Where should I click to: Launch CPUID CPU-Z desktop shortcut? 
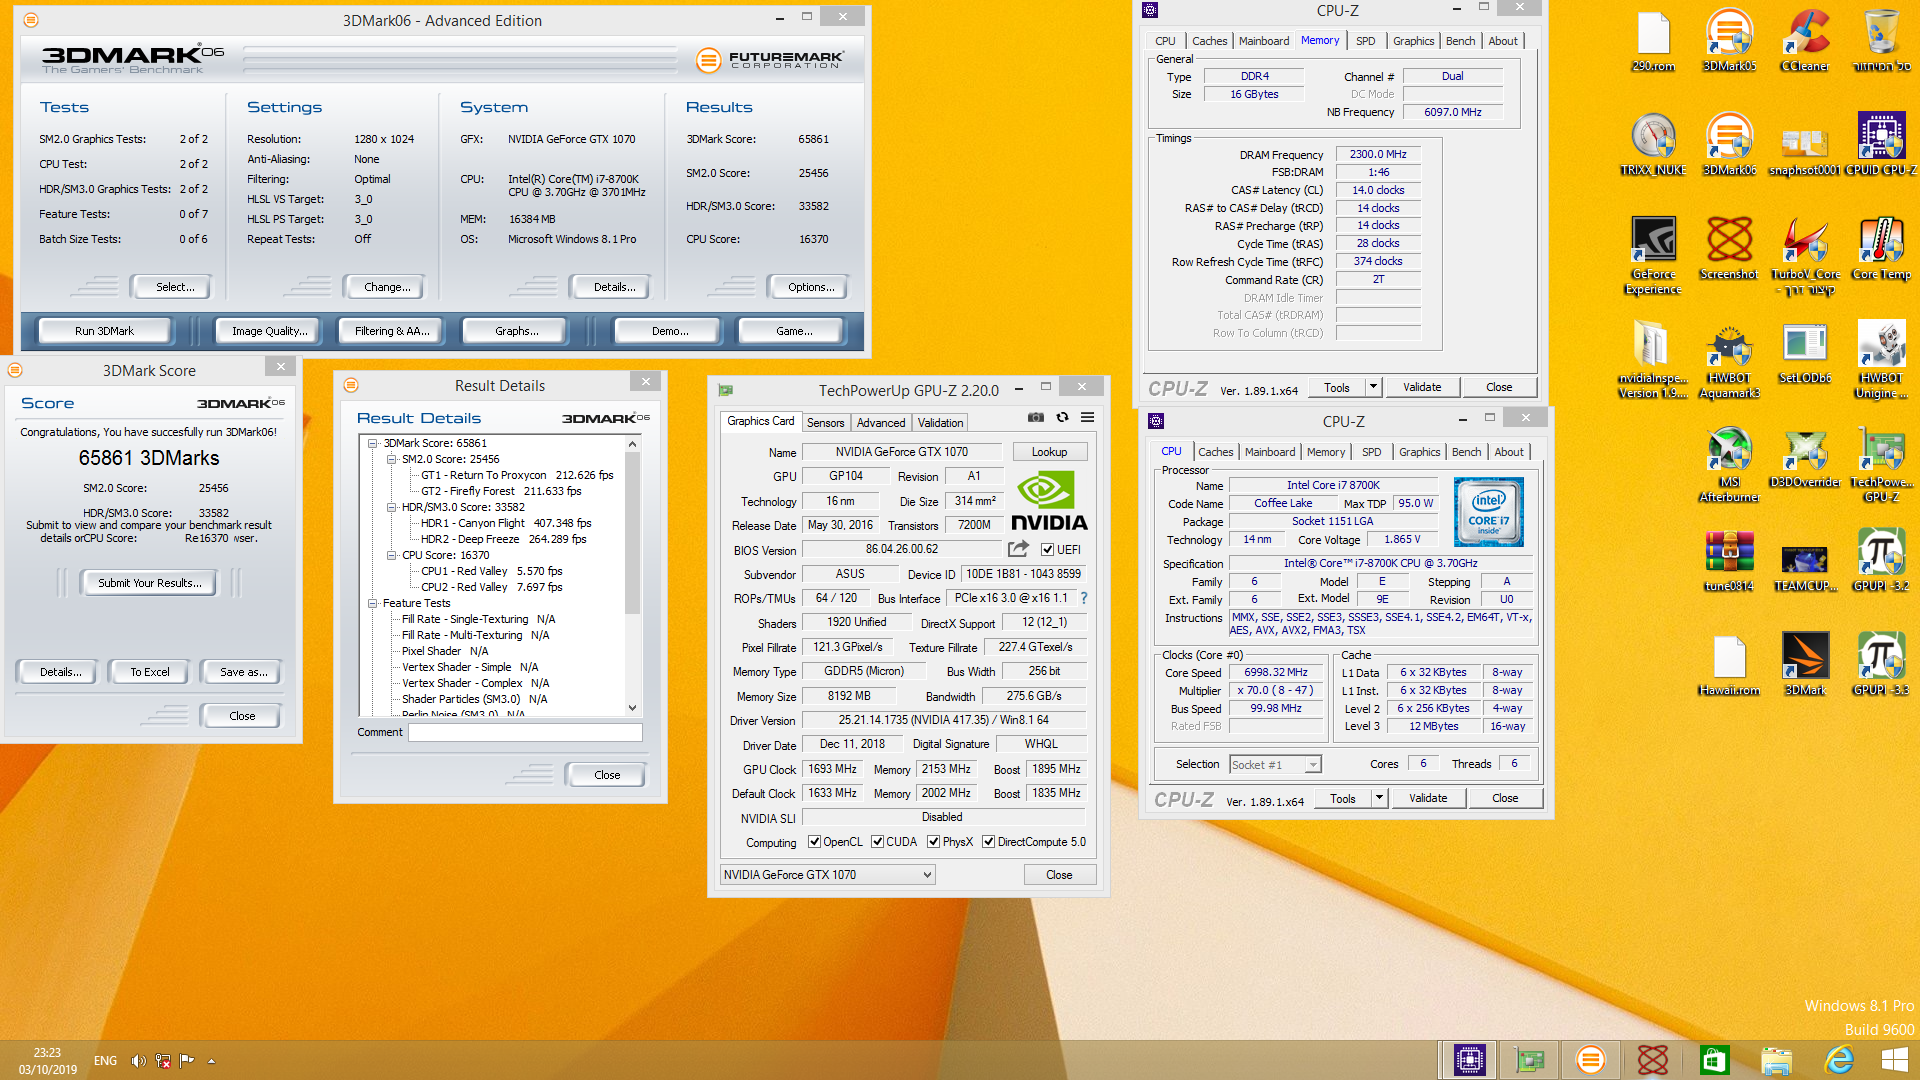point(1881,146)
